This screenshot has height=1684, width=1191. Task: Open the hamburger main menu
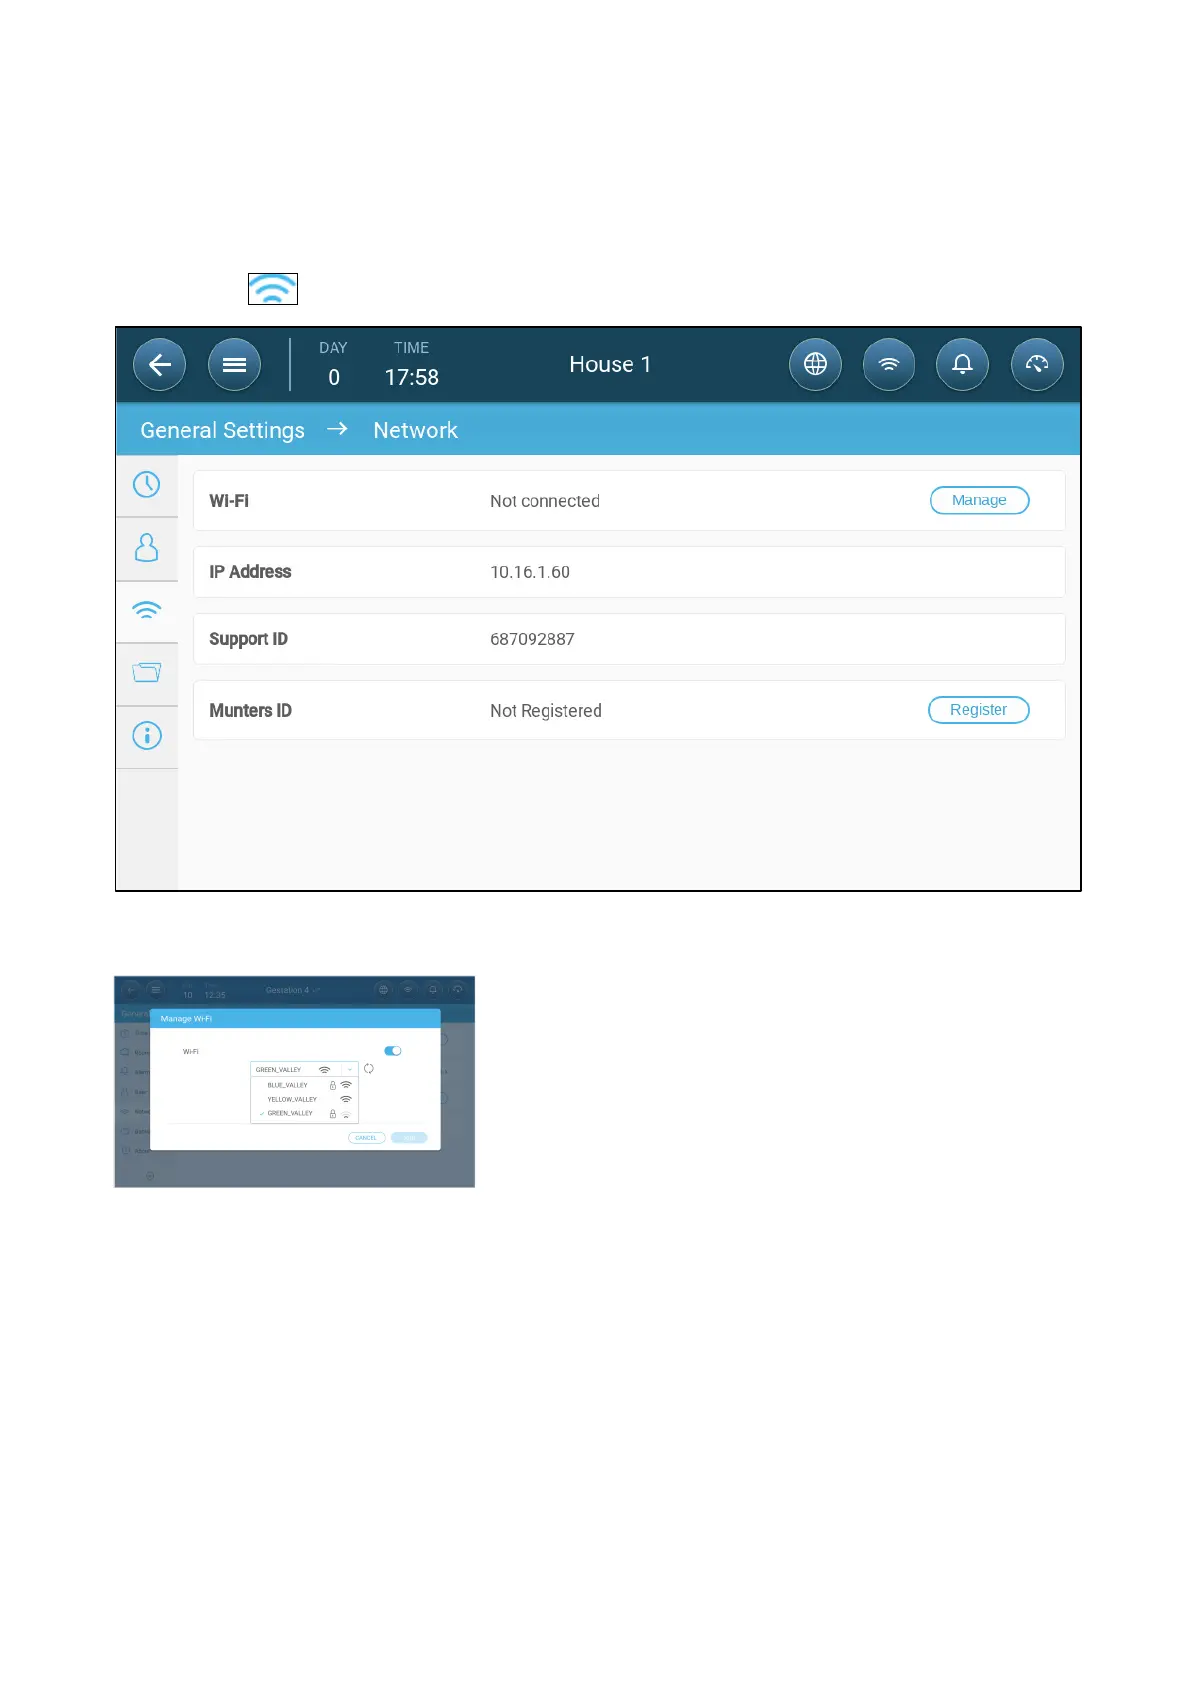[235, 365]
